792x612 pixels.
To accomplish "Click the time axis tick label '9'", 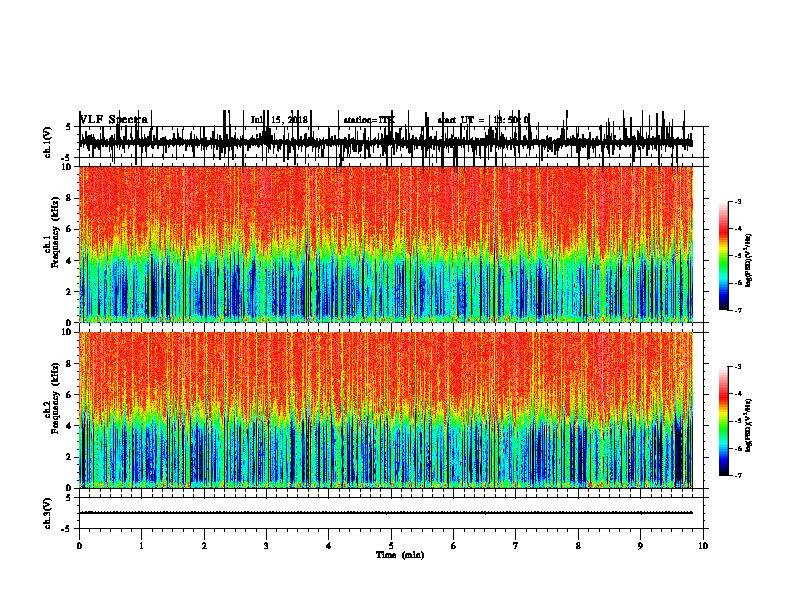I will click(x=640, y=546).
